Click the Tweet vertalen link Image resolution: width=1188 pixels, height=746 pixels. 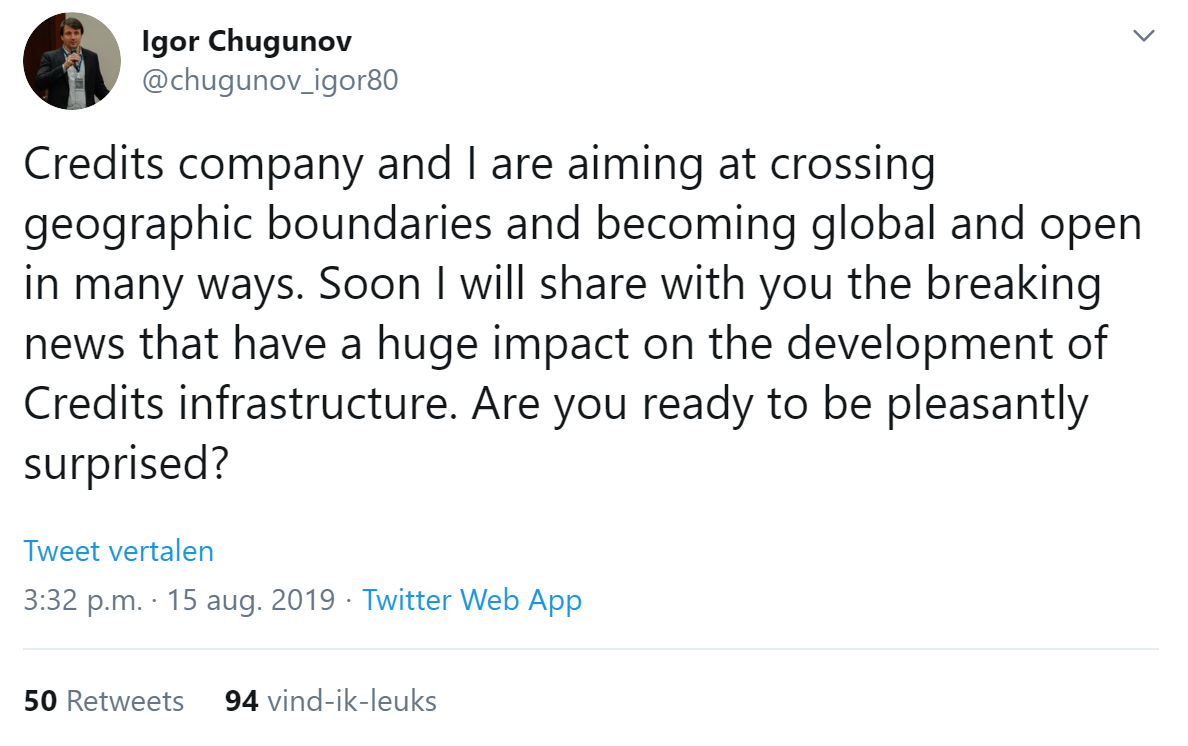click(119, 551)
